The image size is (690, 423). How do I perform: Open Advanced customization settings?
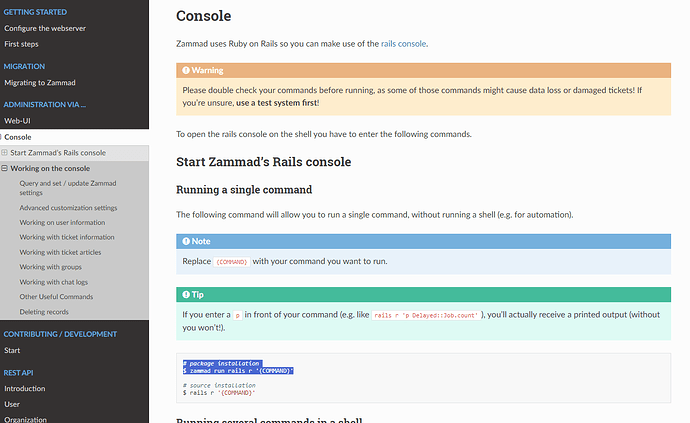[68, 208]
